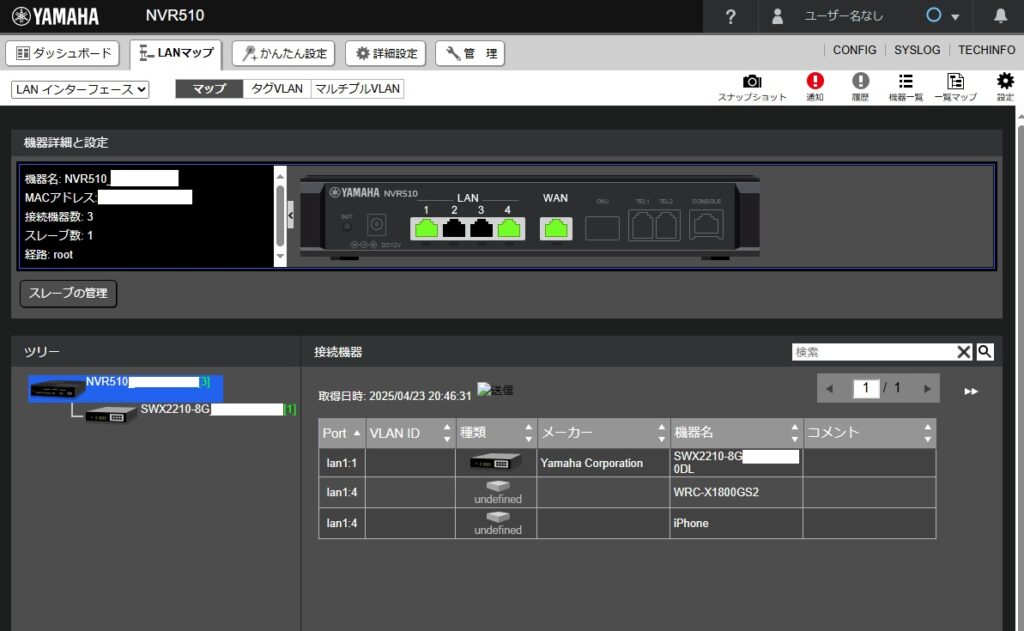
Task: Click the 接続機器数: 3 line
Action: pos(59,216)
